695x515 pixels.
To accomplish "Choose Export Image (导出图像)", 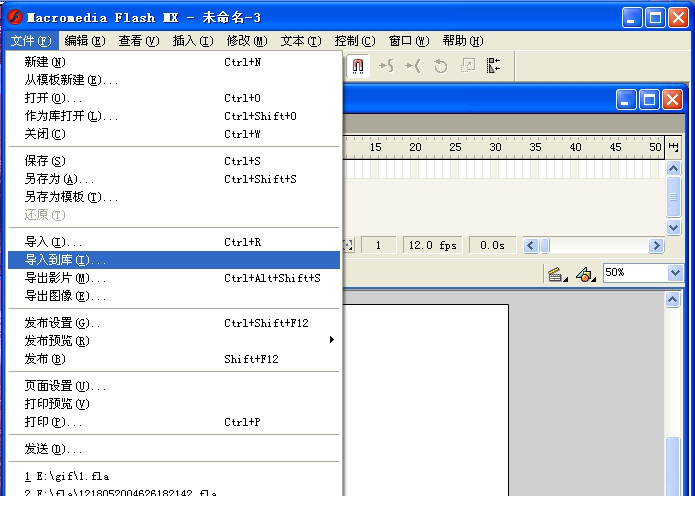I will (174, 296).
